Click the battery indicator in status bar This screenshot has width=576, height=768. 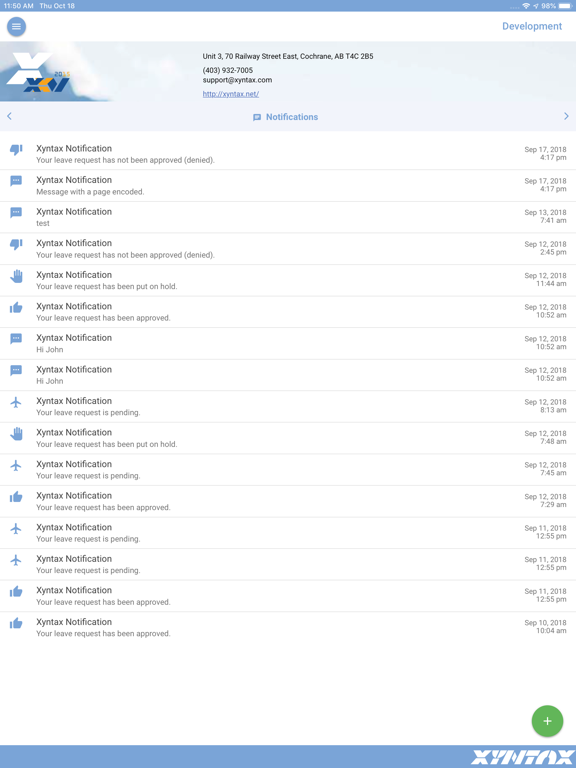[565, 6]
